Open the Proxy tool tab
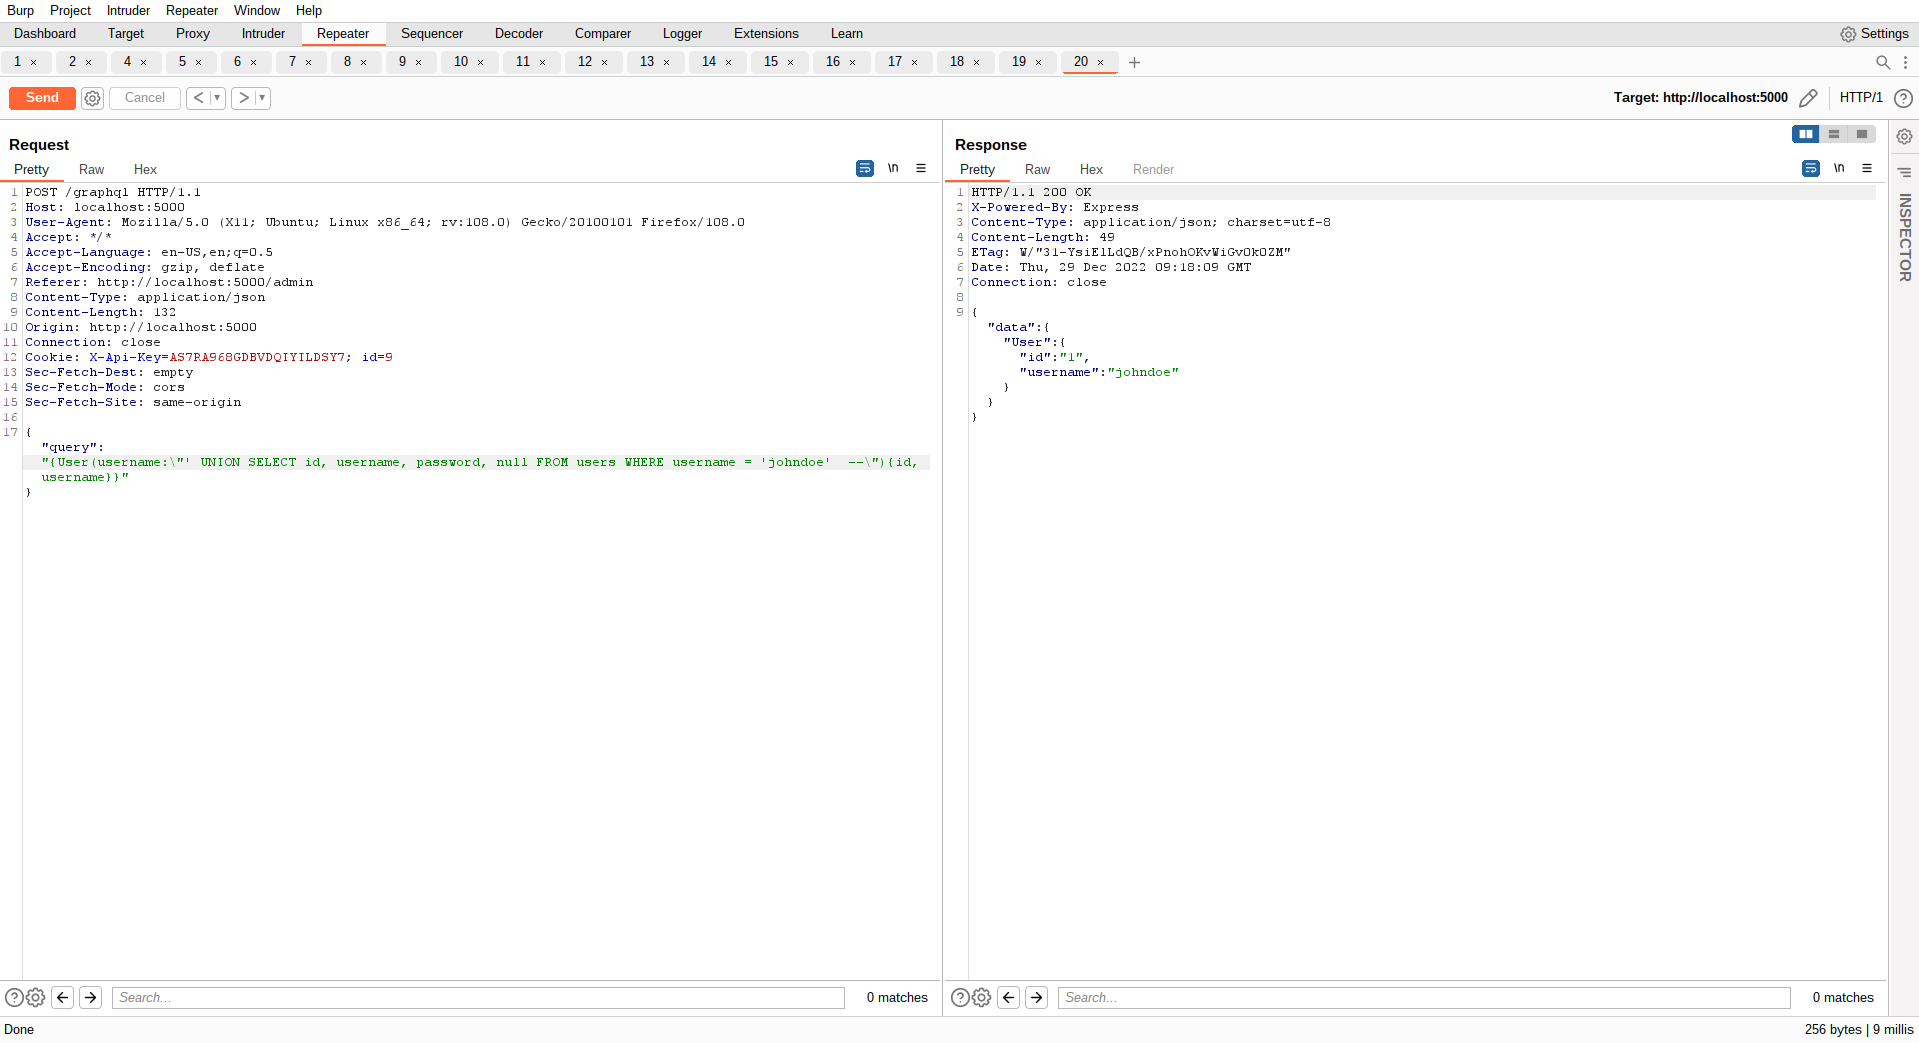The width and height of the screenshot is (1919, 1043). [193, 34]
